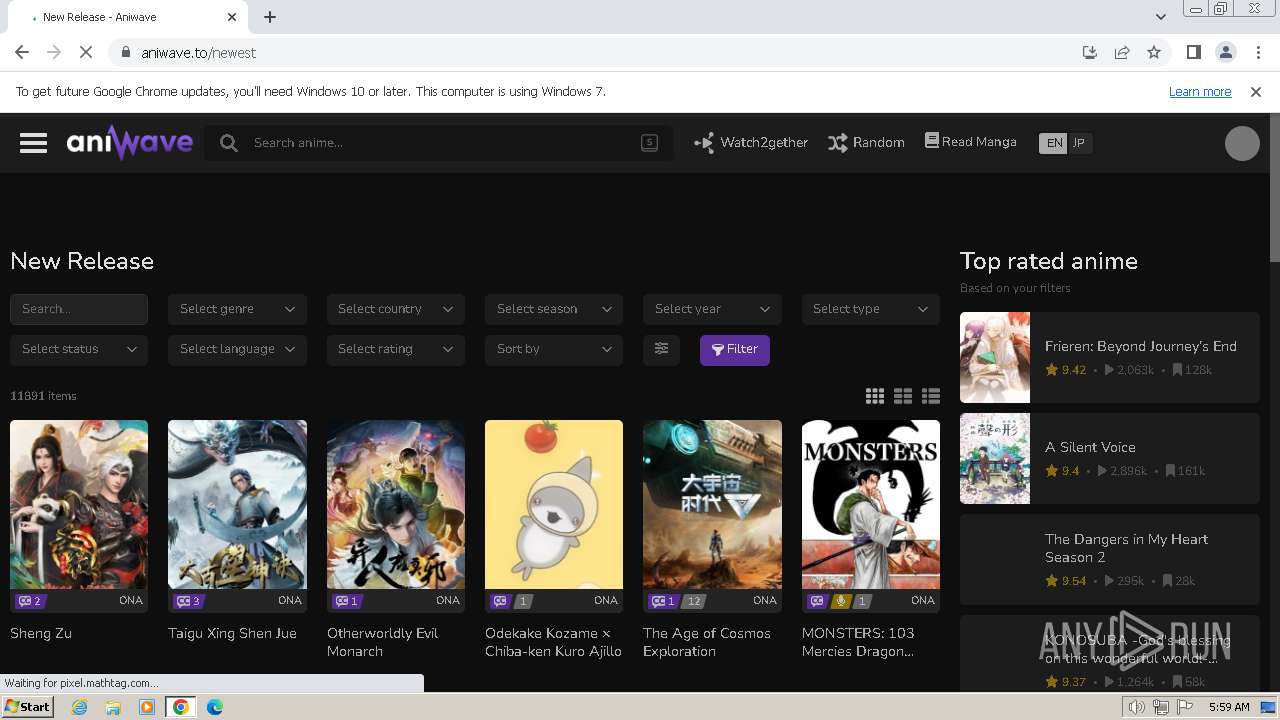Switch to list view
The image size is (1280, 720).
(931, 396)
